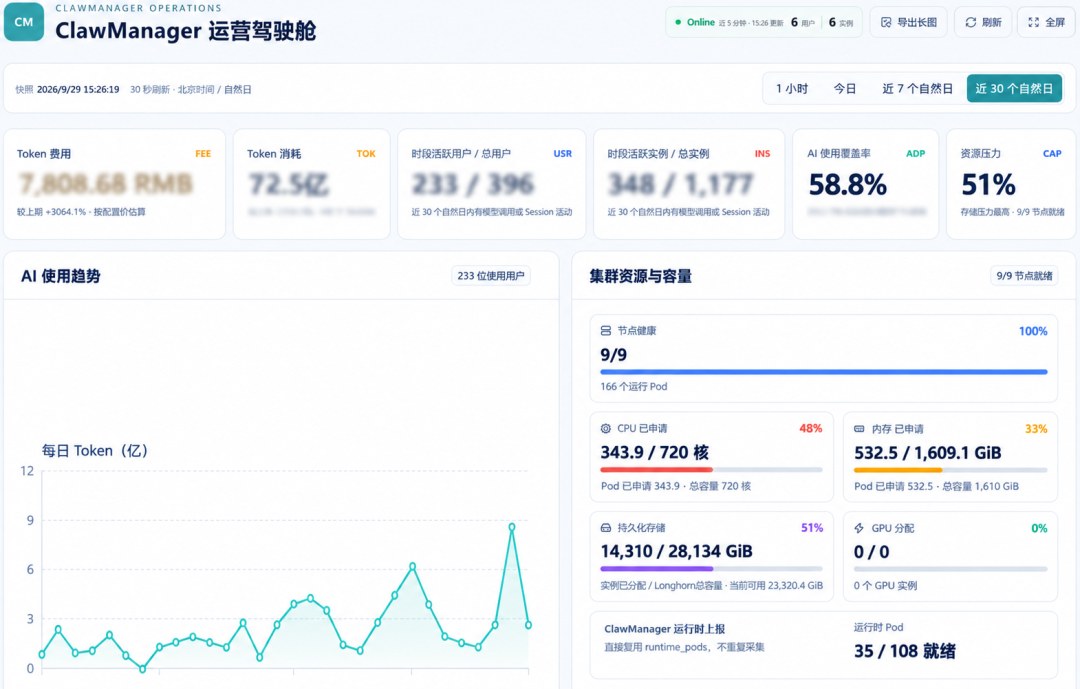The image size is (1080, 689).
Task: Click the 持久化存储 disk icon
Action: [x=605, y=528]
